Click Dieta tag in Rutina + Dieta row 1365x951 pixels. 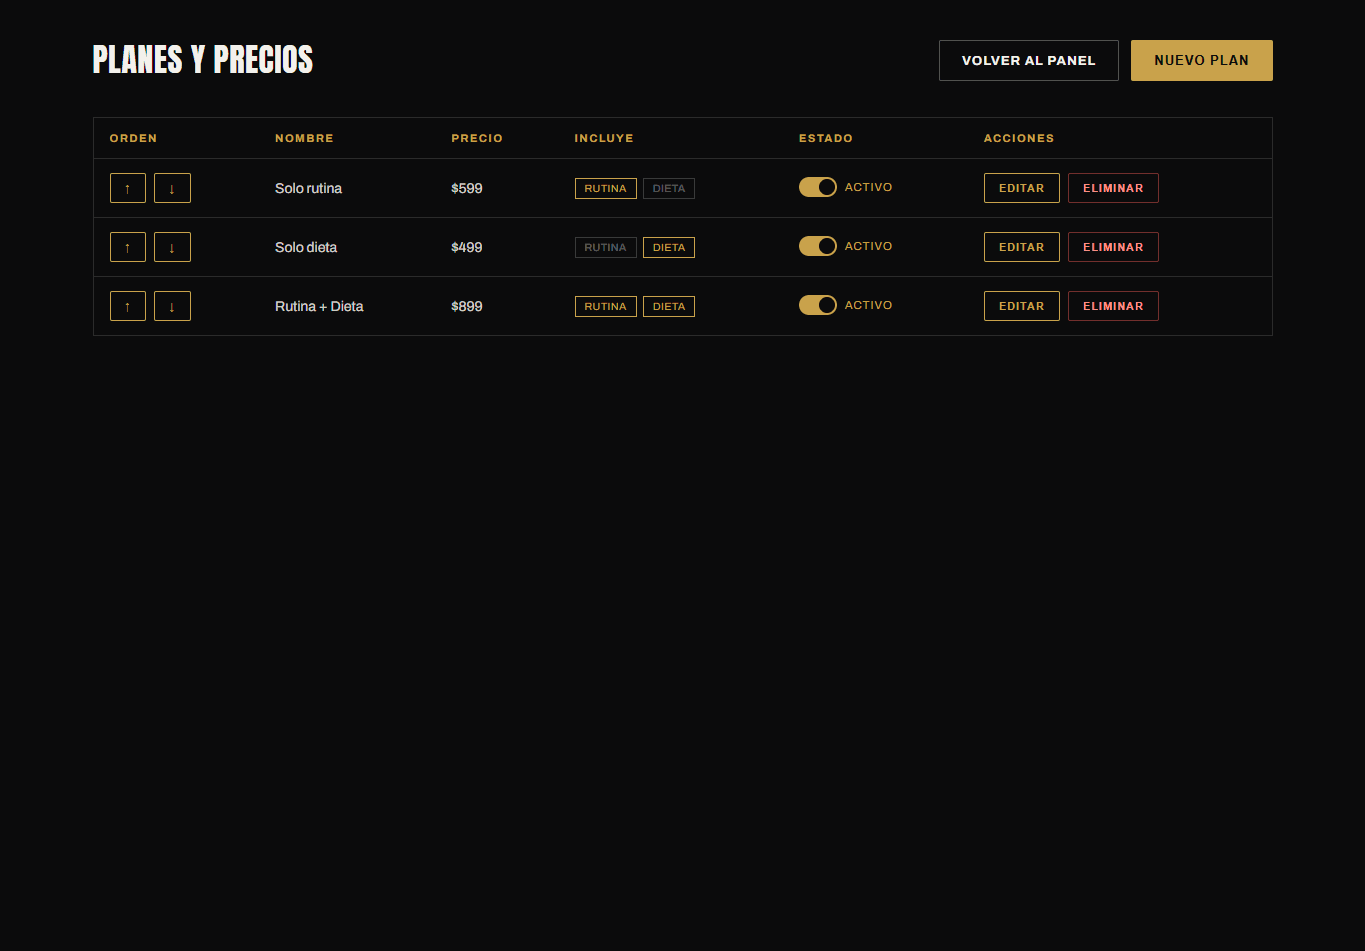[669, 306]
